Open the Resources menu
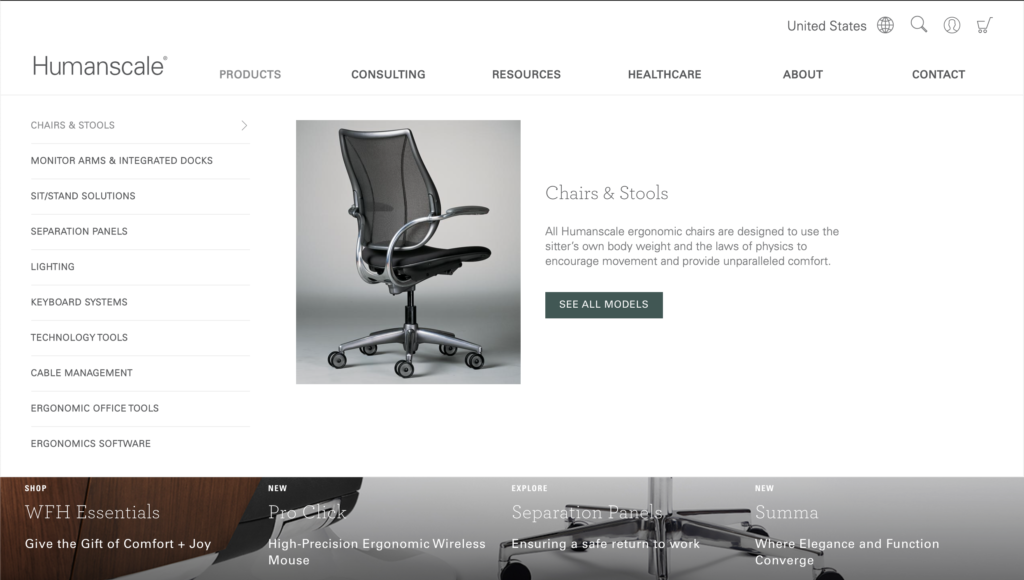The height and width of the screenshot is (580, 1024). coord(526,74)
